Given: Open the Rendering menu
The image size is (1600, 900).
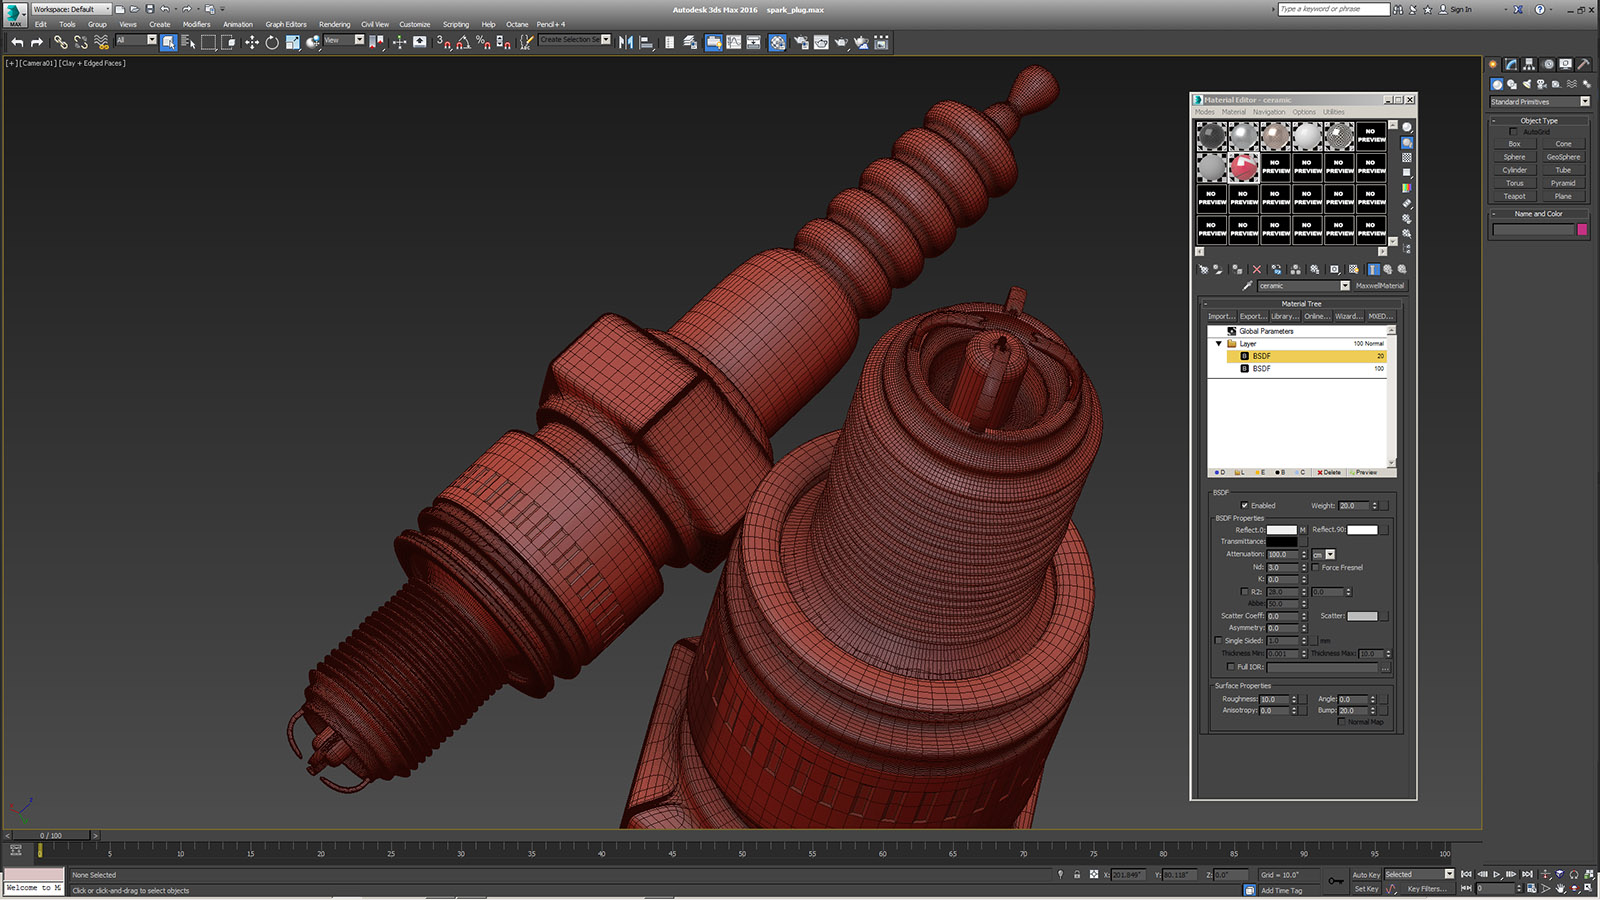Looking at the screenshot, I should pyautogui.click(x=334, y=24).
